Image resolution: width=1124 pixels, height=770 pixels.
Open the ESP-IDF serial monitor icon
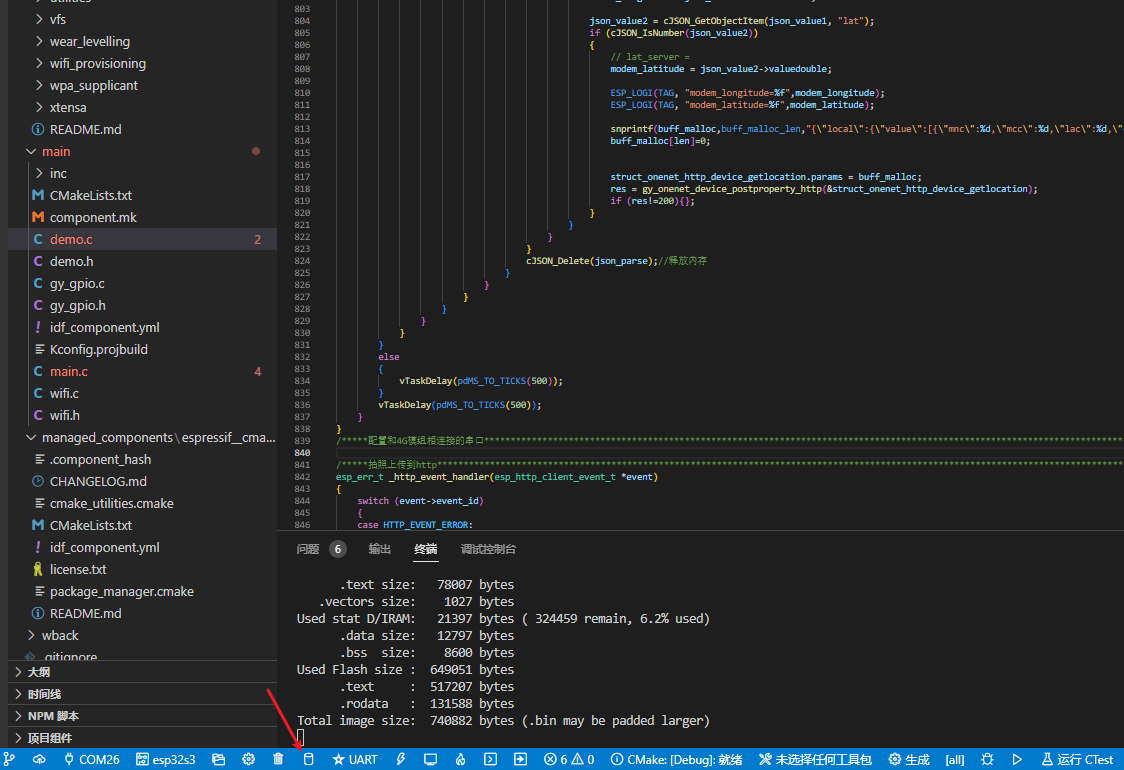click(431, 759)
